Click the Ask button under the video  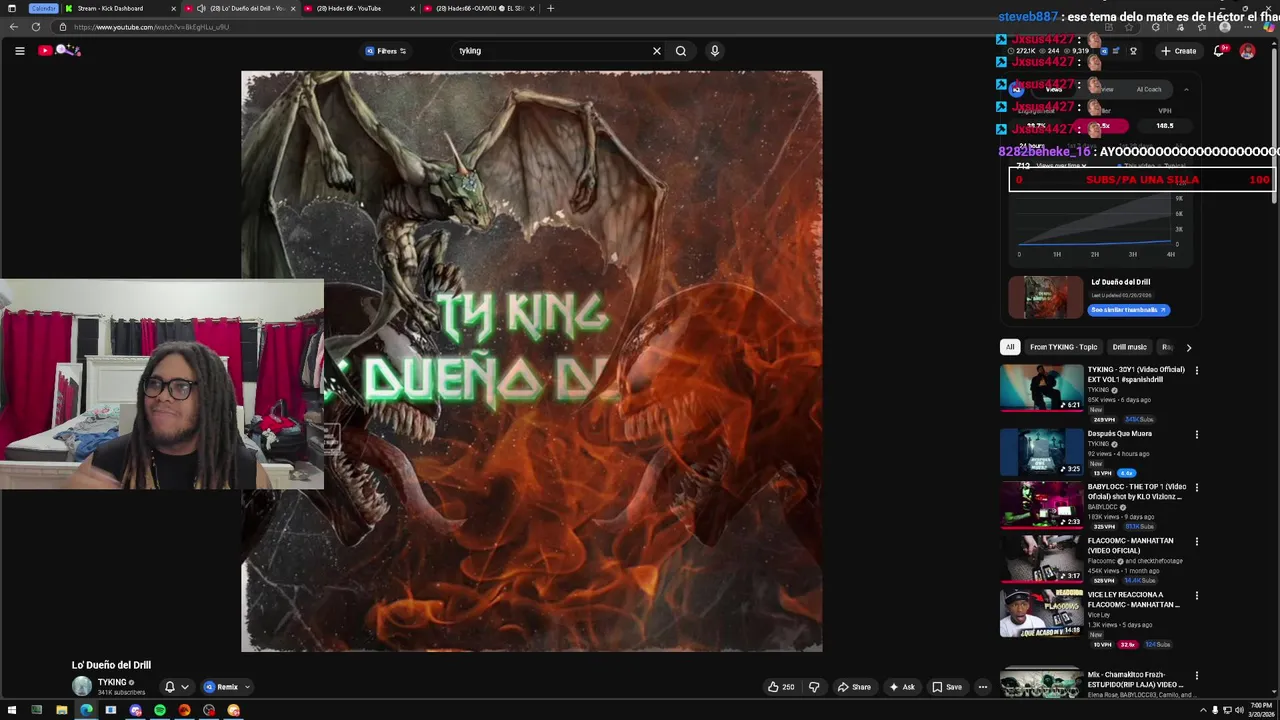pos(902,687)
